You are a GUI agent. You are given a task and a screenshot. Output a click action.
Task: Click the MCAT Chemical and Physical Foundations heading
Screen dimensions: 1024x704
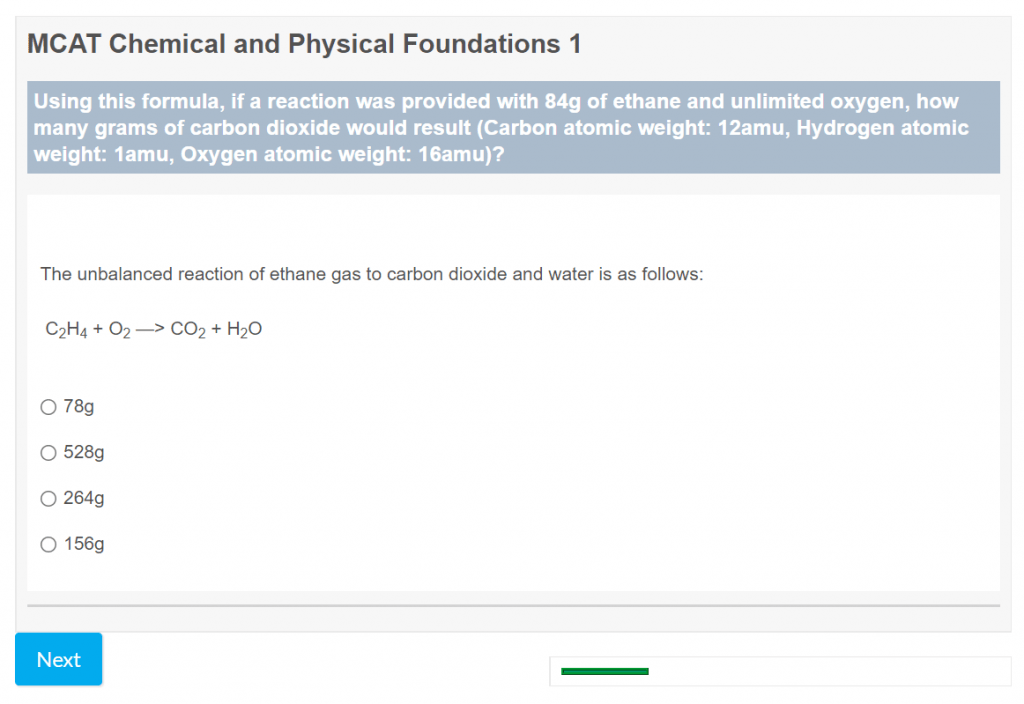point(304,44)
